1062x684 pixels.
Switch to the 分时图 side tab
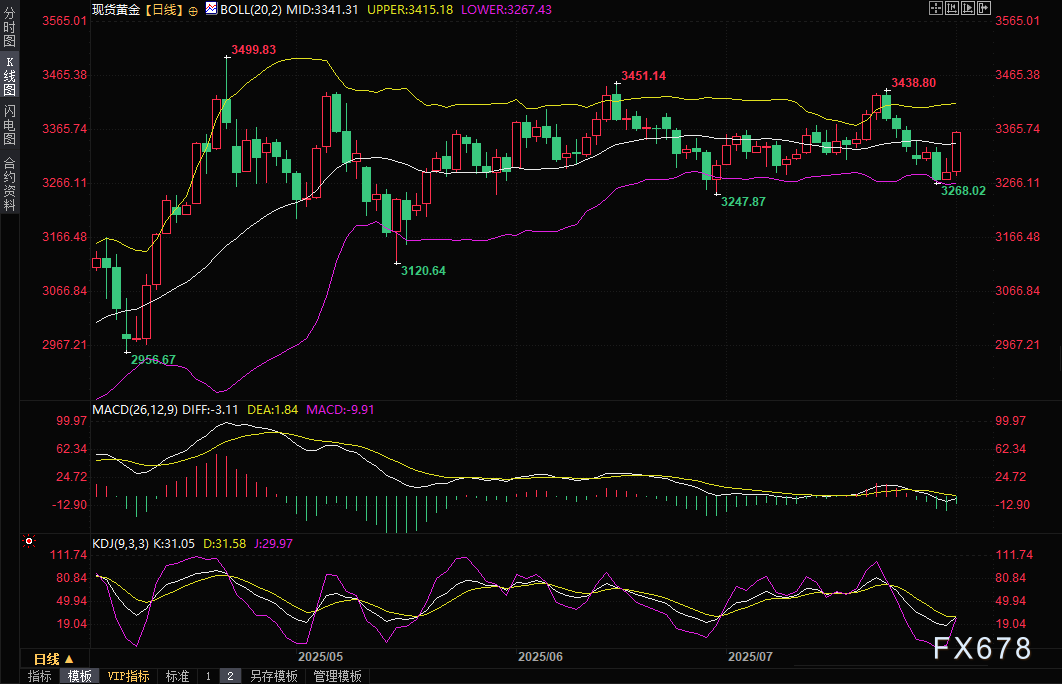tap(10, 27)
